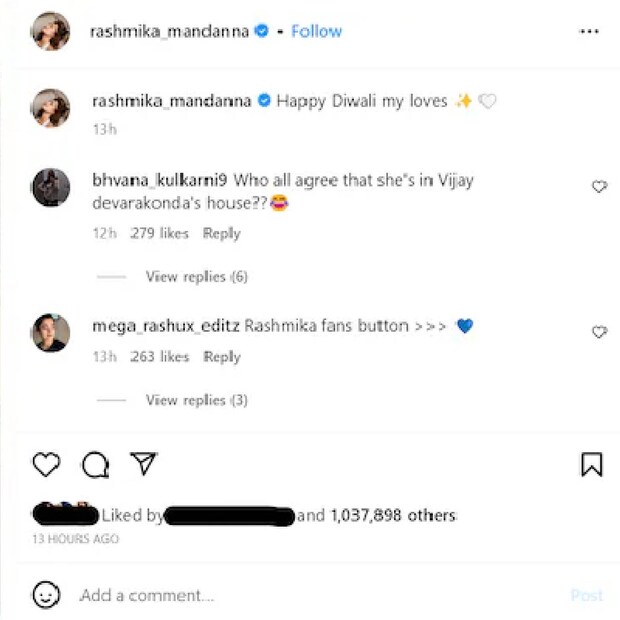Open comments with the speech bubble icon
The image size is (620, 620).
click(x=95, y=464)
